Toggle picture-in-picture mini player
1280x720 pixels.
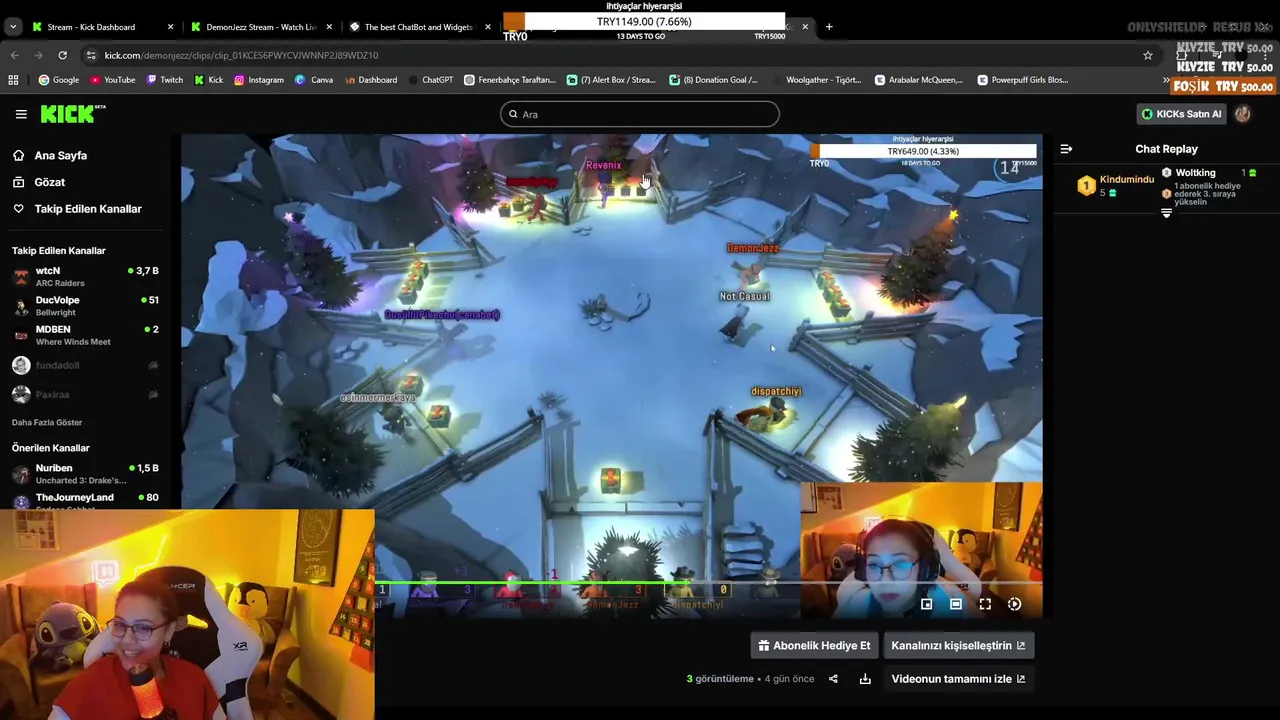(926, 604)
